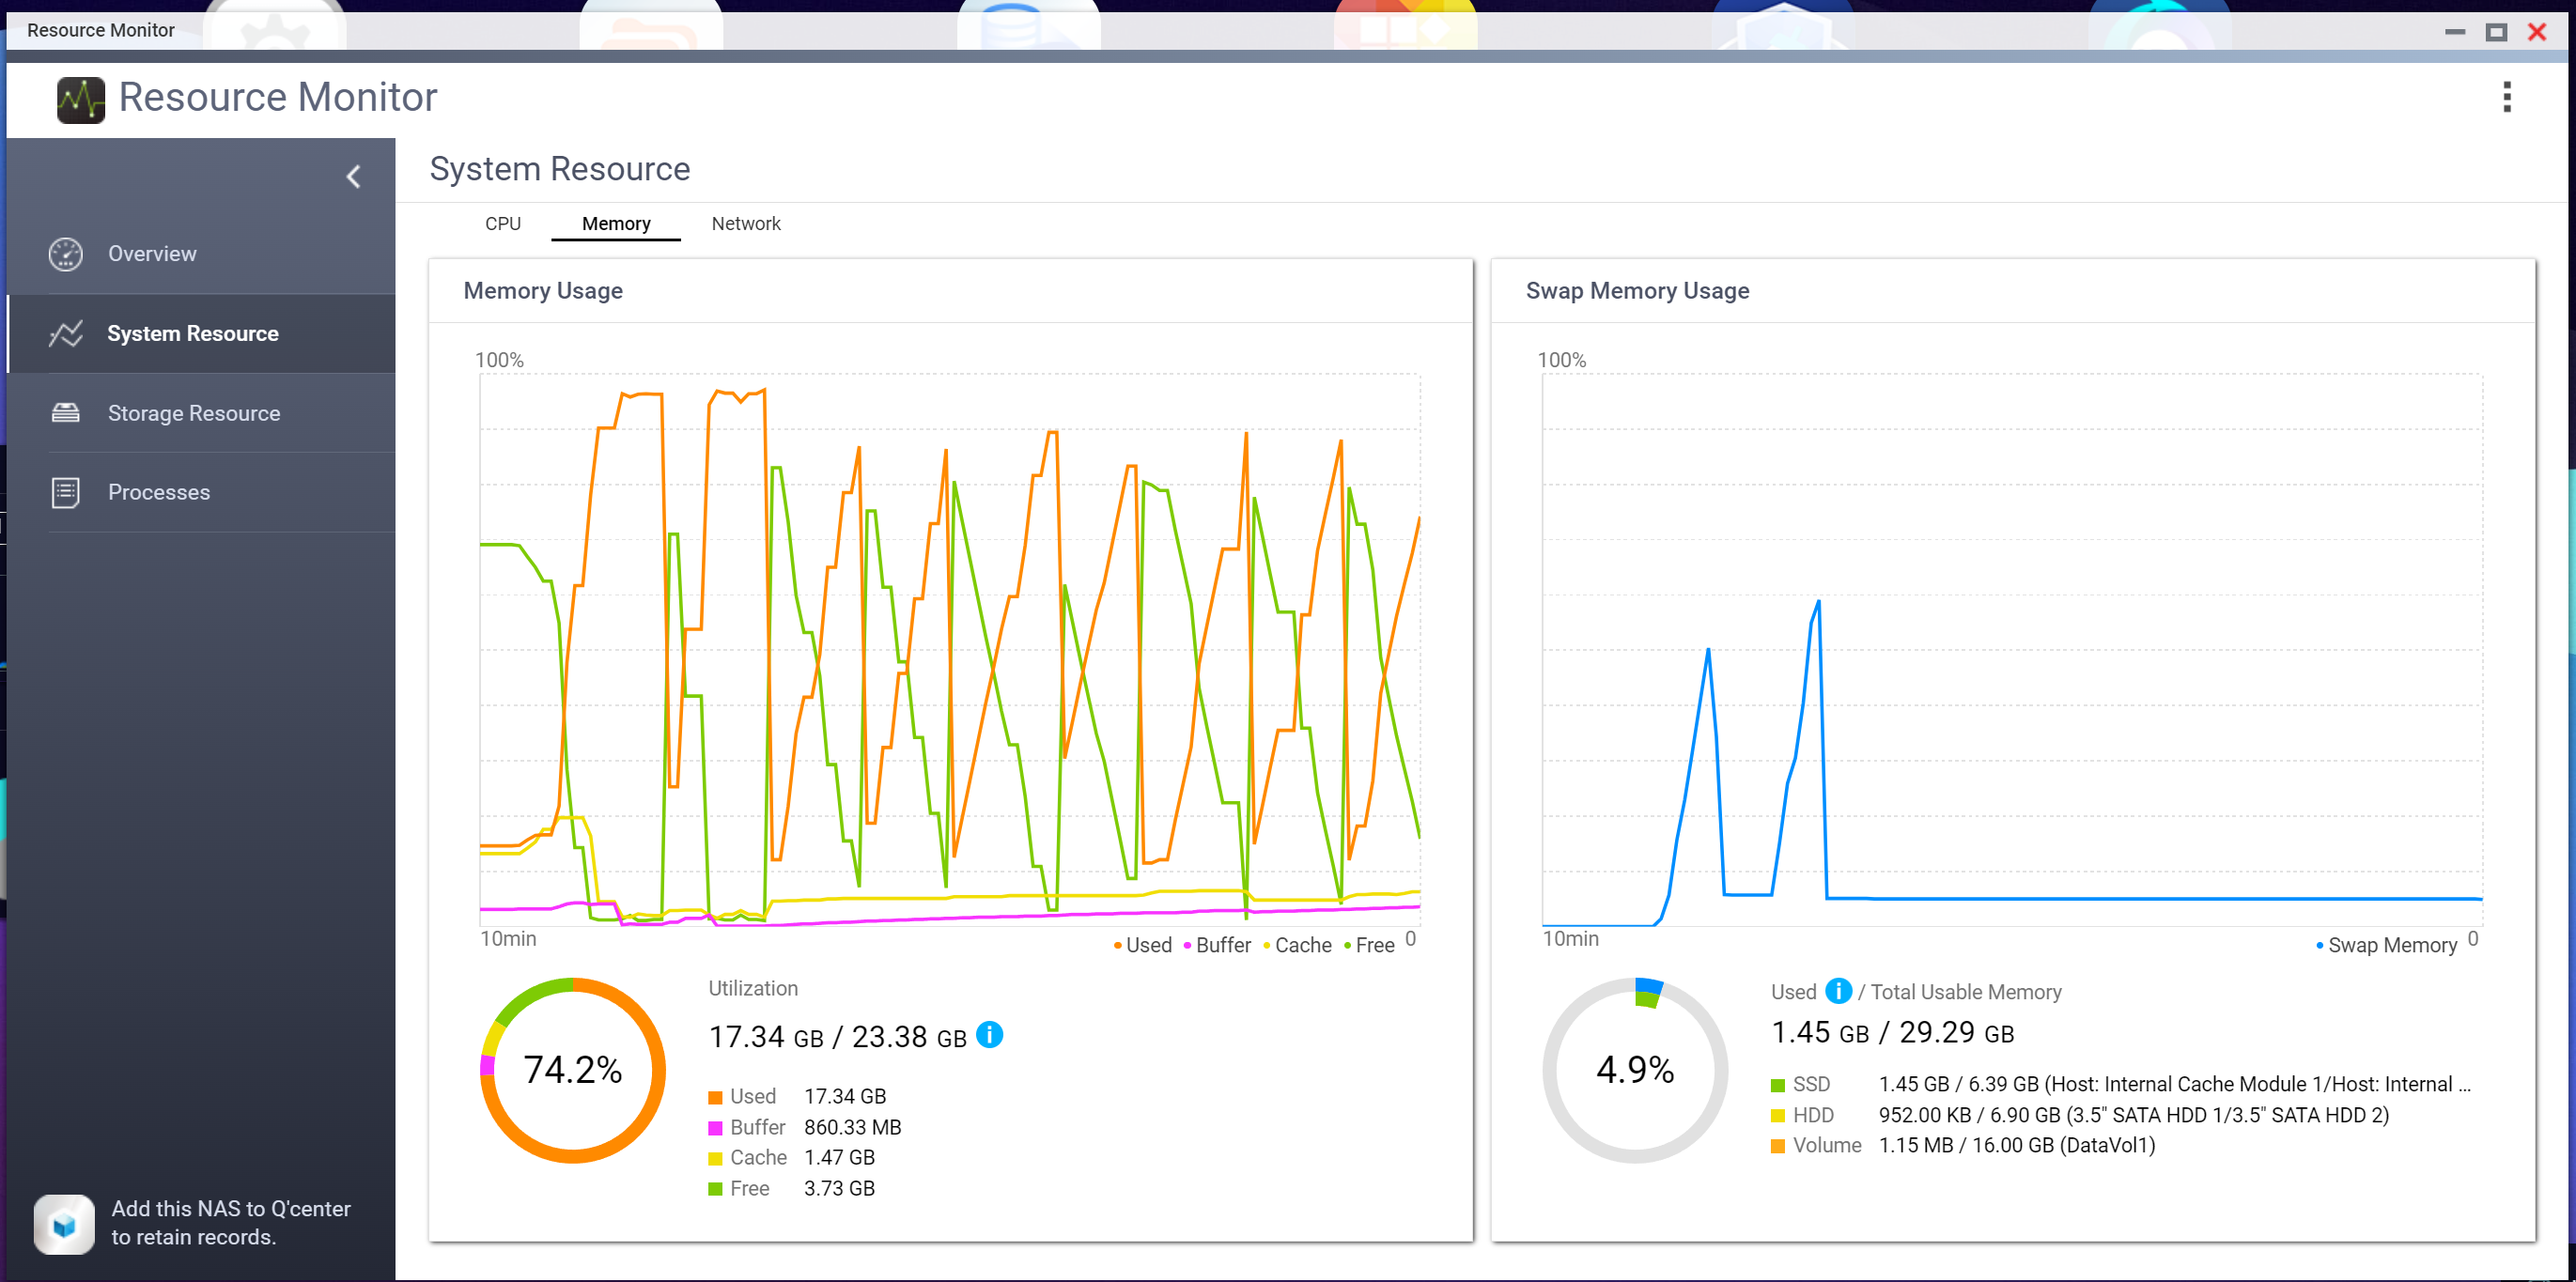
Task: Switch to the CPU tab
Action: [503, 224]
